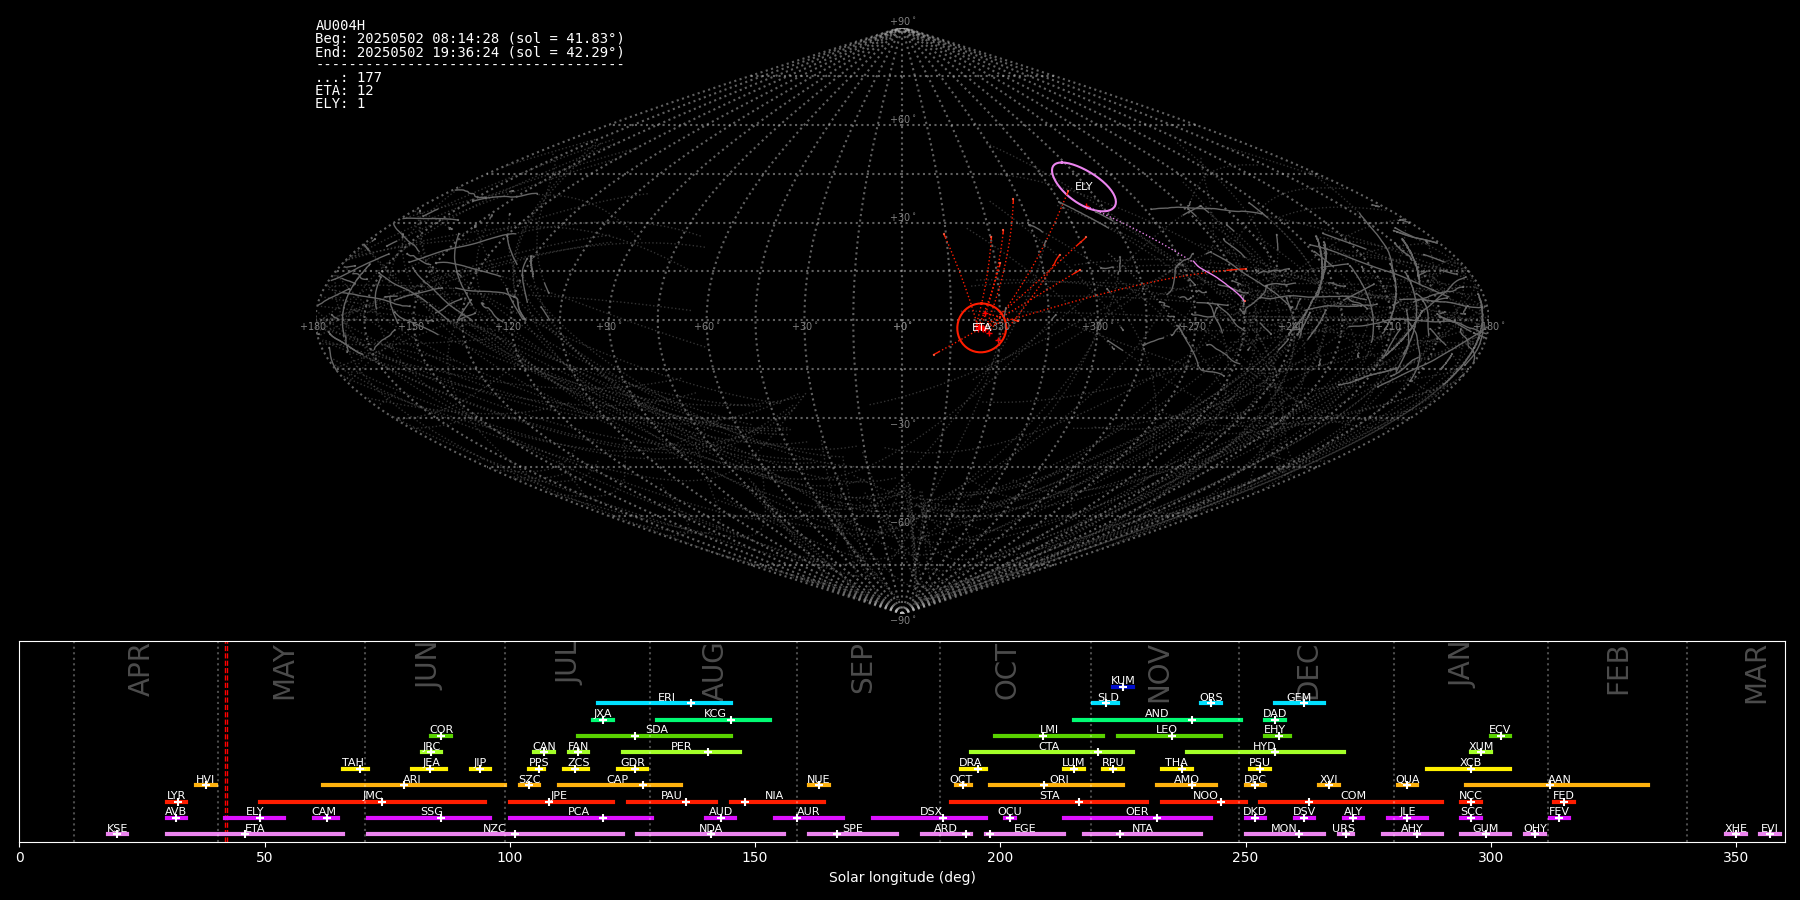This screenshot has width=1800, height=900.
Task: Click the NZC shower bar label
Action: pos(495,829)
